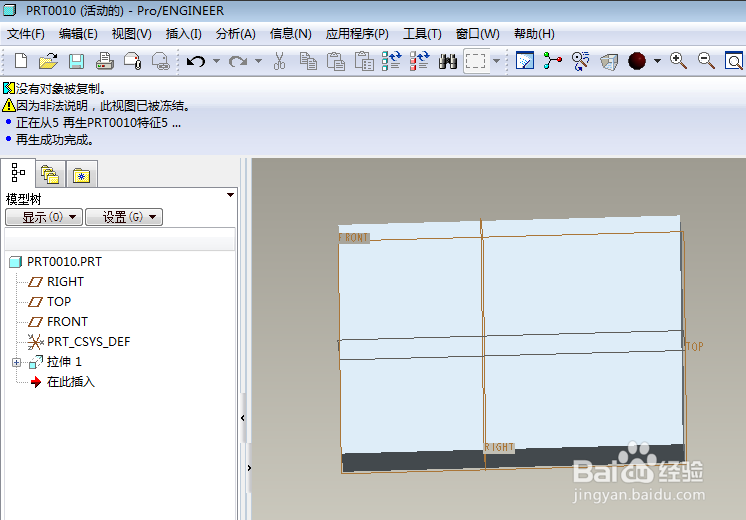This screenshot has width=746, height=520.
Task: Activate the selection box tool
Action: [x=476, y=61]
